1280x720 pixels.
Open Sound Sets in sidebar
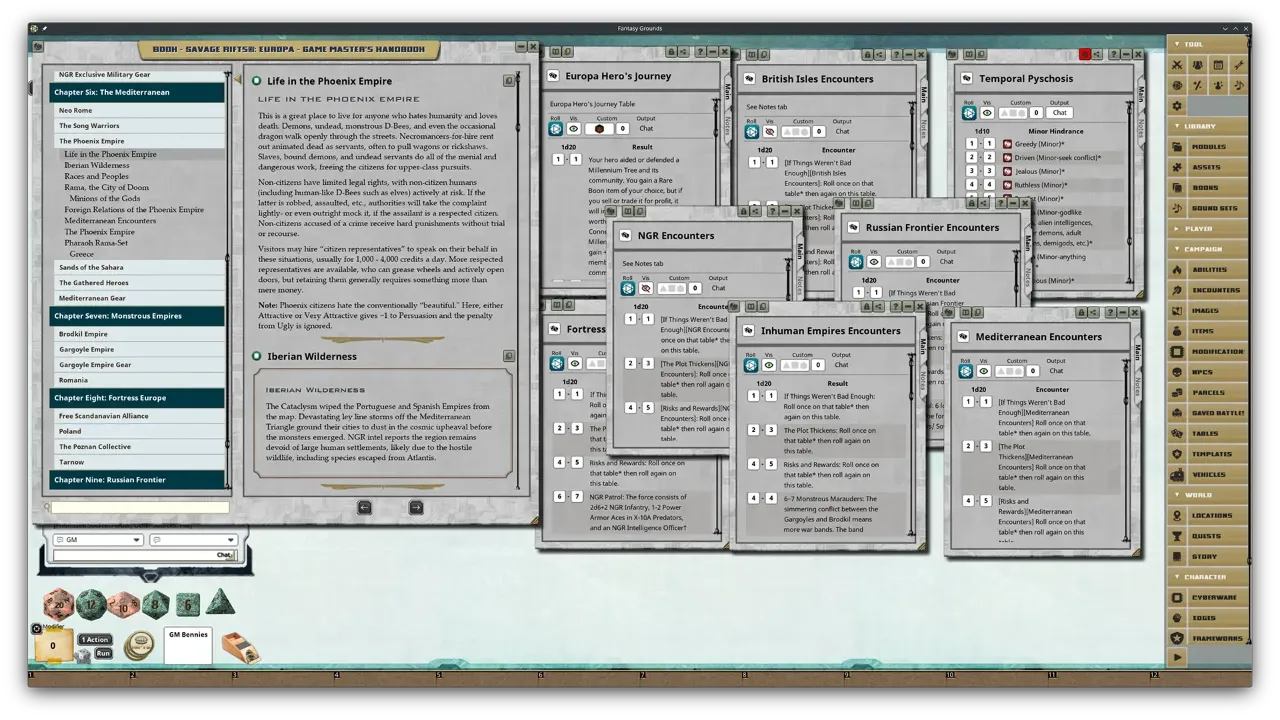(x=1208, y=208)
